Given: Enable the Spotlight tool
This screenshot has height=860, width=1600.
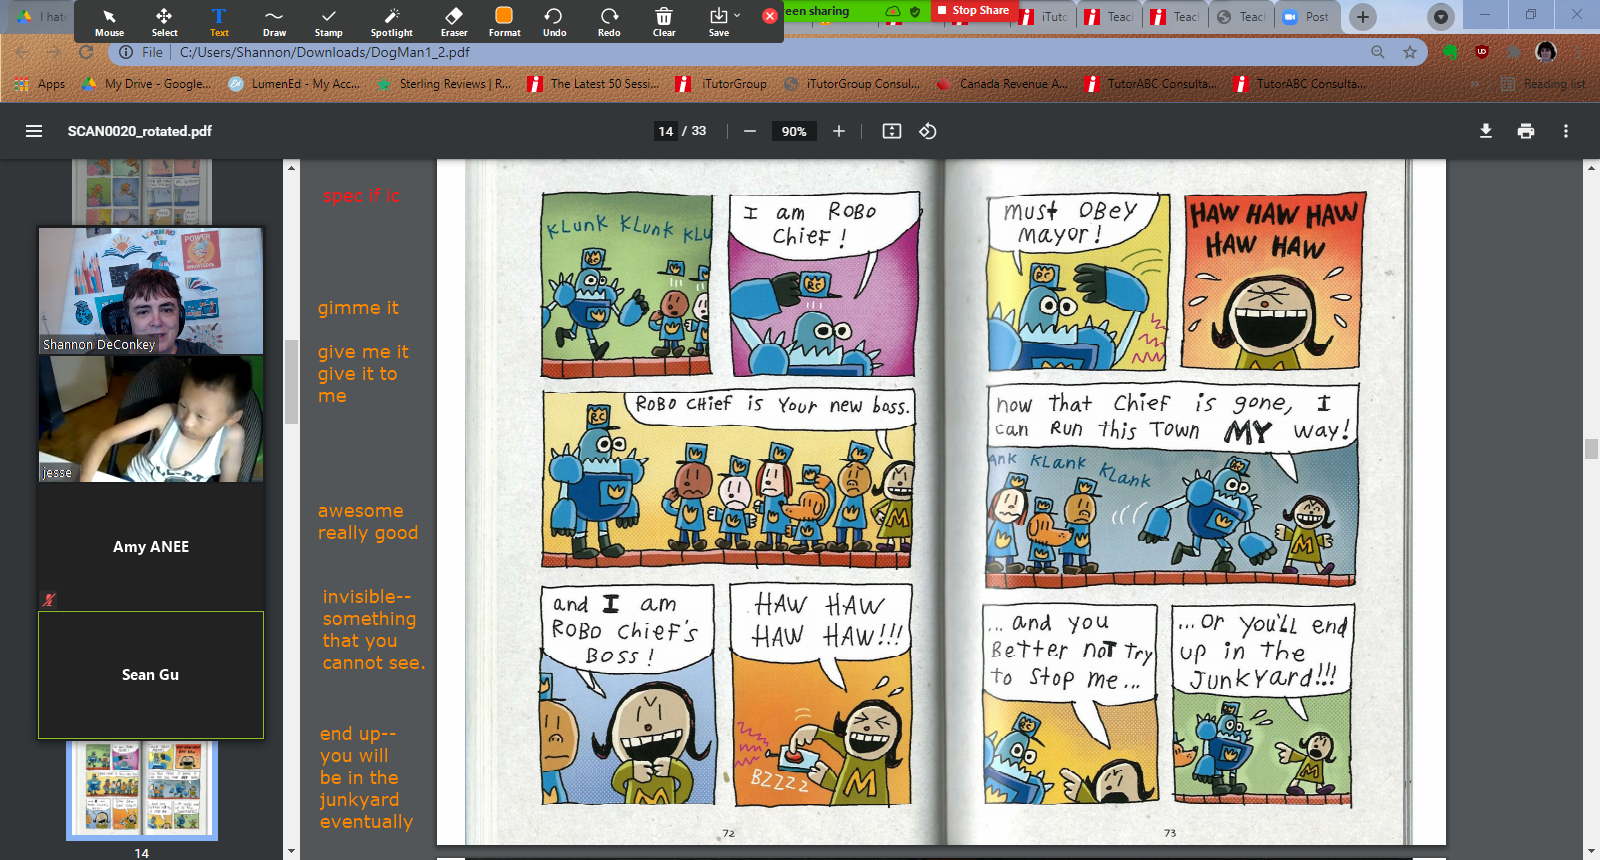Looking at the screenshot, I should pyautogui.click(x=391, y=21).
